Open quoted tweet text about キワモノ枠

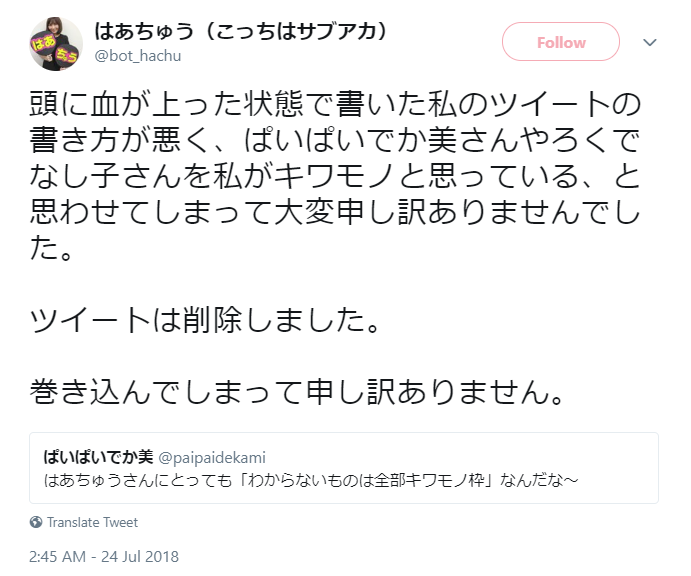[311, 480]
